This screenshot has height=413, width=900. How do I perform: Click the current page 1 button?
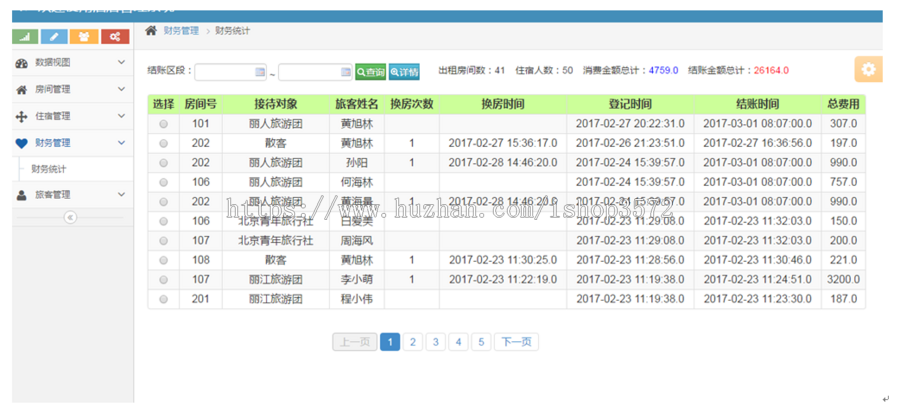(x=390, y=342)
